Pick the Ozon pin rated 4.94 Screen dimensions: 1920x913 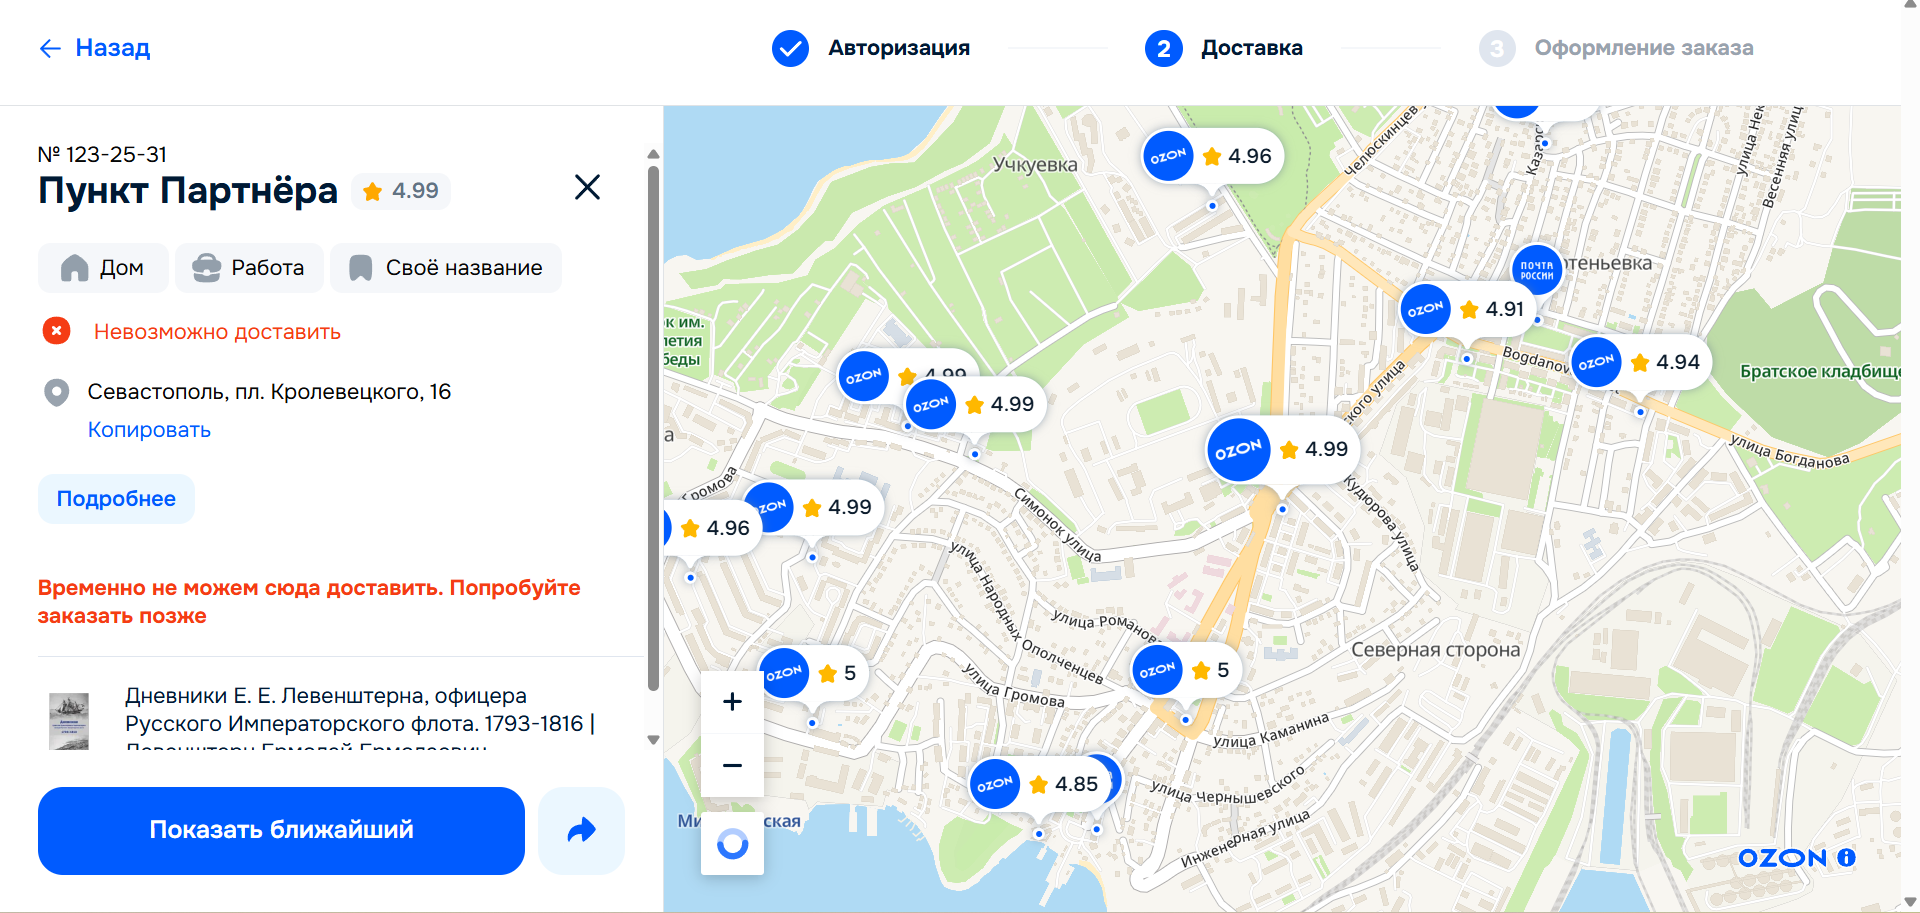pyautogui.click(x=1641, y=363)
